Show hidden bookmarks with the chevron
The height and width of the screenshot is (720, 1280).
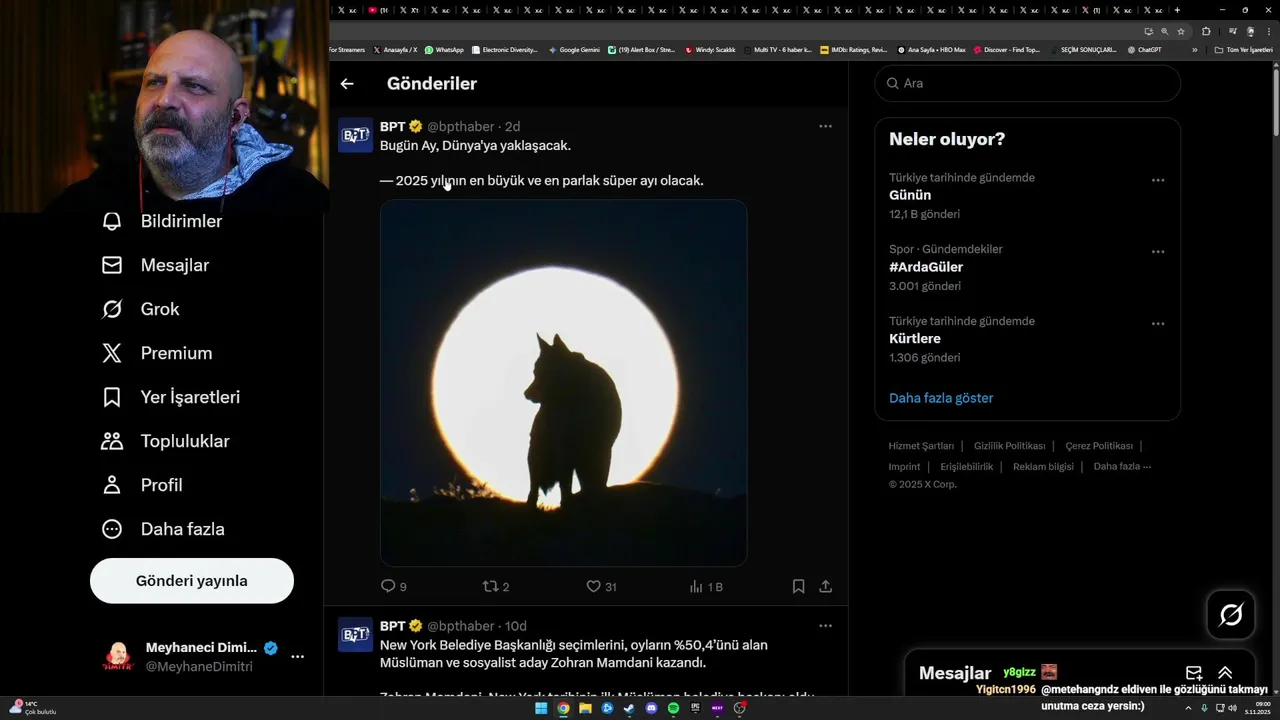1194,50
